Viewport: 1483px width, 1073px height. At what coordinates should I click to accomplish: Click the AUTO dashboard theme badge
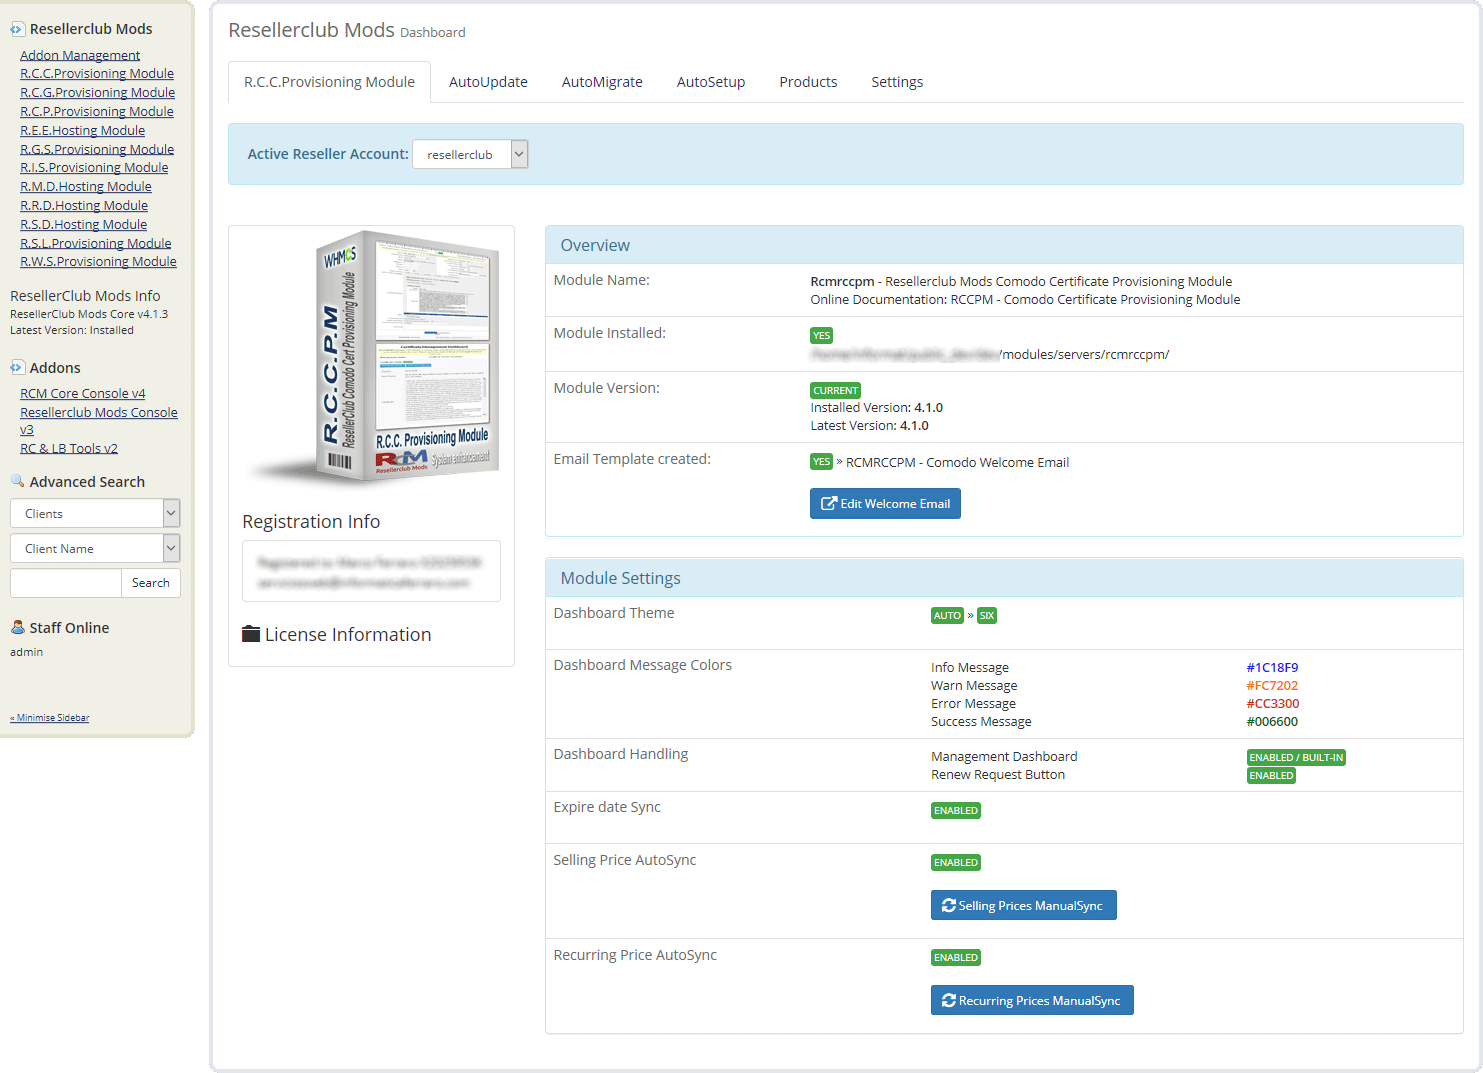pos(947,616)
